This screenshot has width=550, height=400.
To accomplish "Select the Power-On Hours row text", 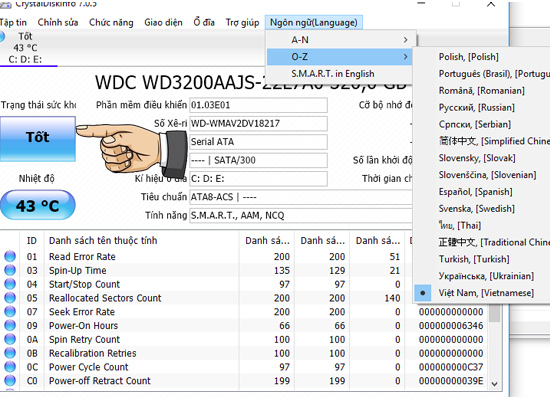I will tap(83, 326).
